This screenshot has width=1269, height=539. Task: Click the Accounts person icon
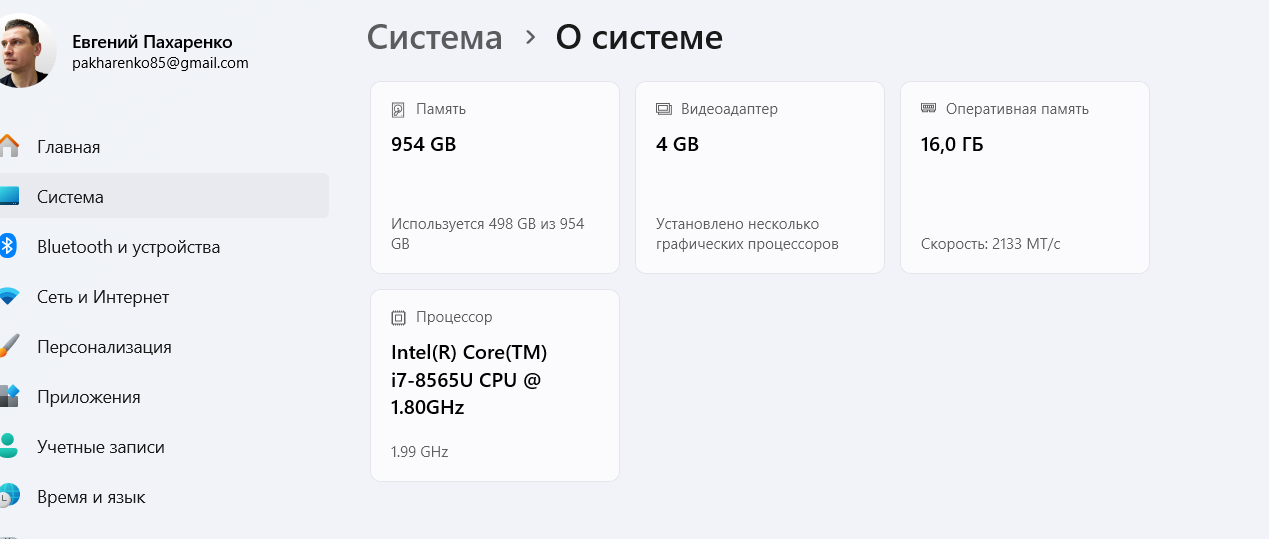9,446
